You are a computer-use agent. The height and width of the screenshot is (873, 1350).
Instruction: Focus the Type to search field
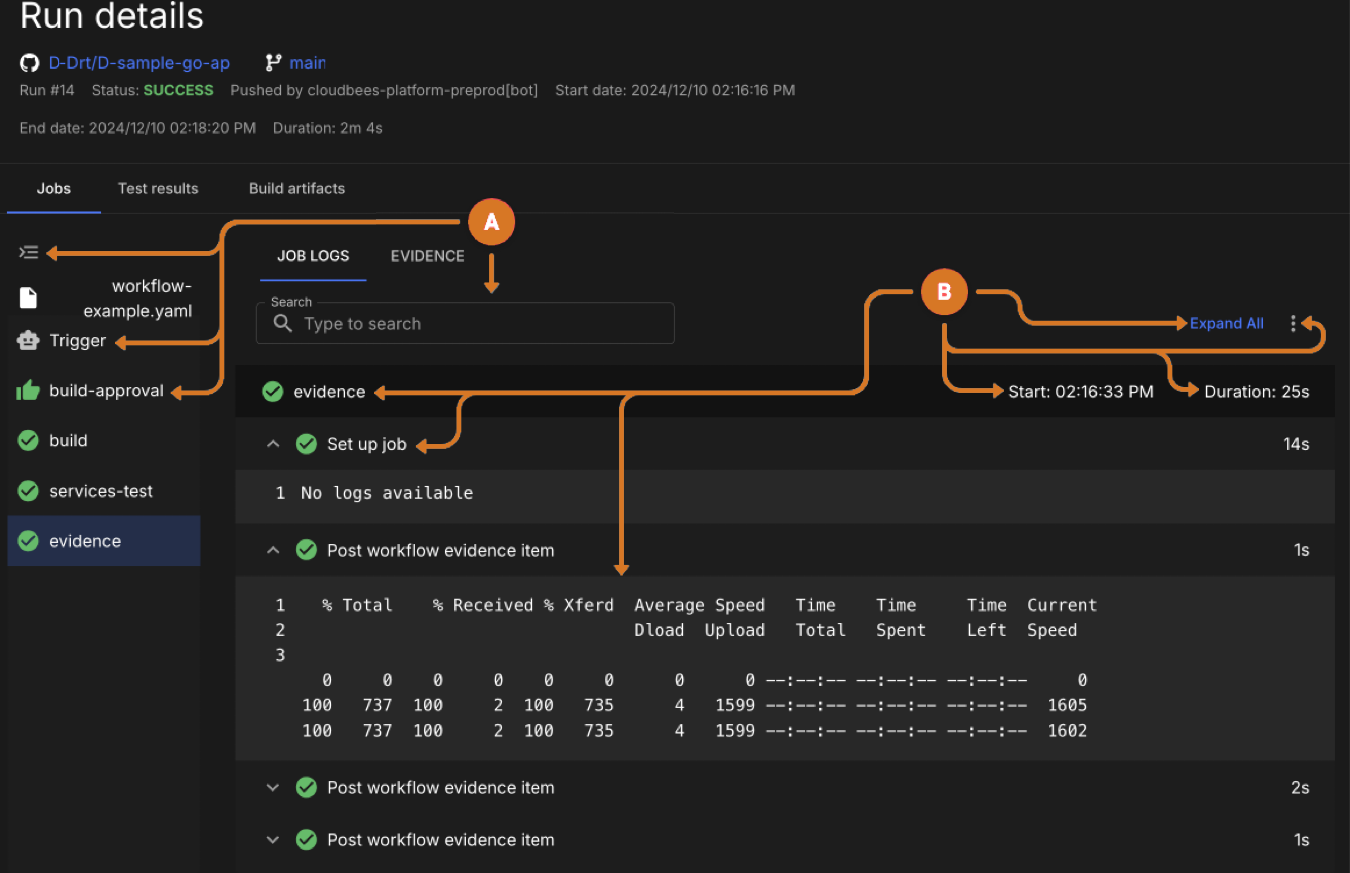(x=480, y=324)
